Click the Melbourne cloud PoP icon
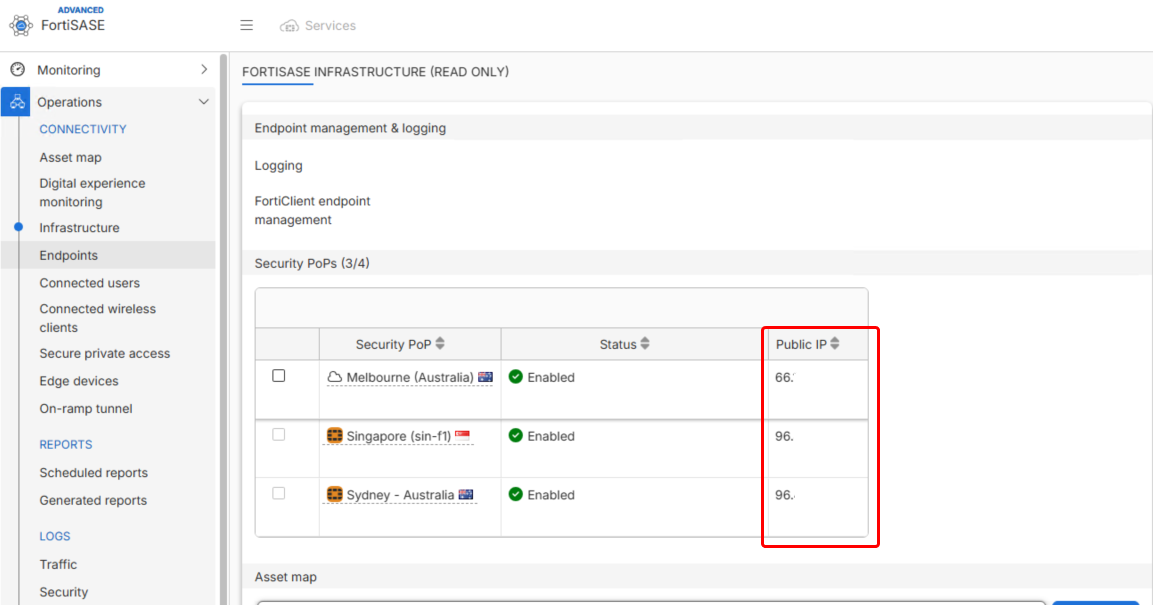Screen dimensions: 1153x605 [335, 377]
